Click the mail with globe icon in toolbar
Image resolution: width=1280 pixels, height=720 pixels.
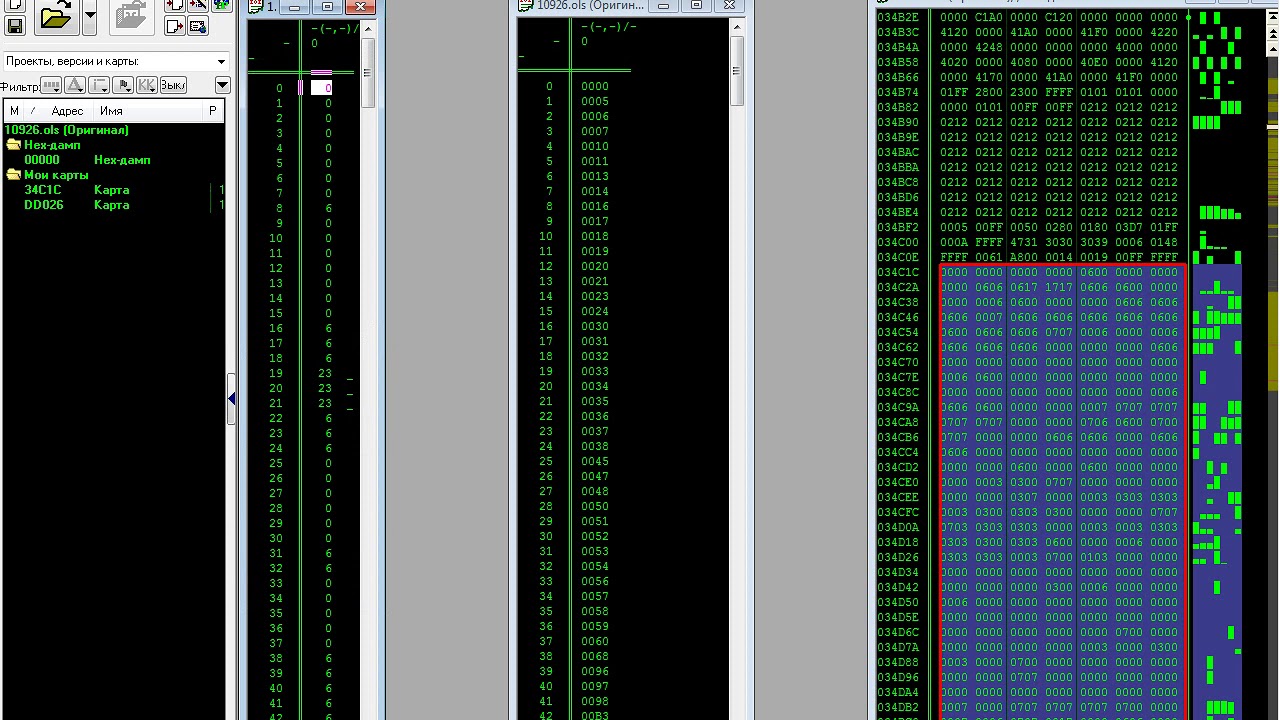(x=197, y=26)
